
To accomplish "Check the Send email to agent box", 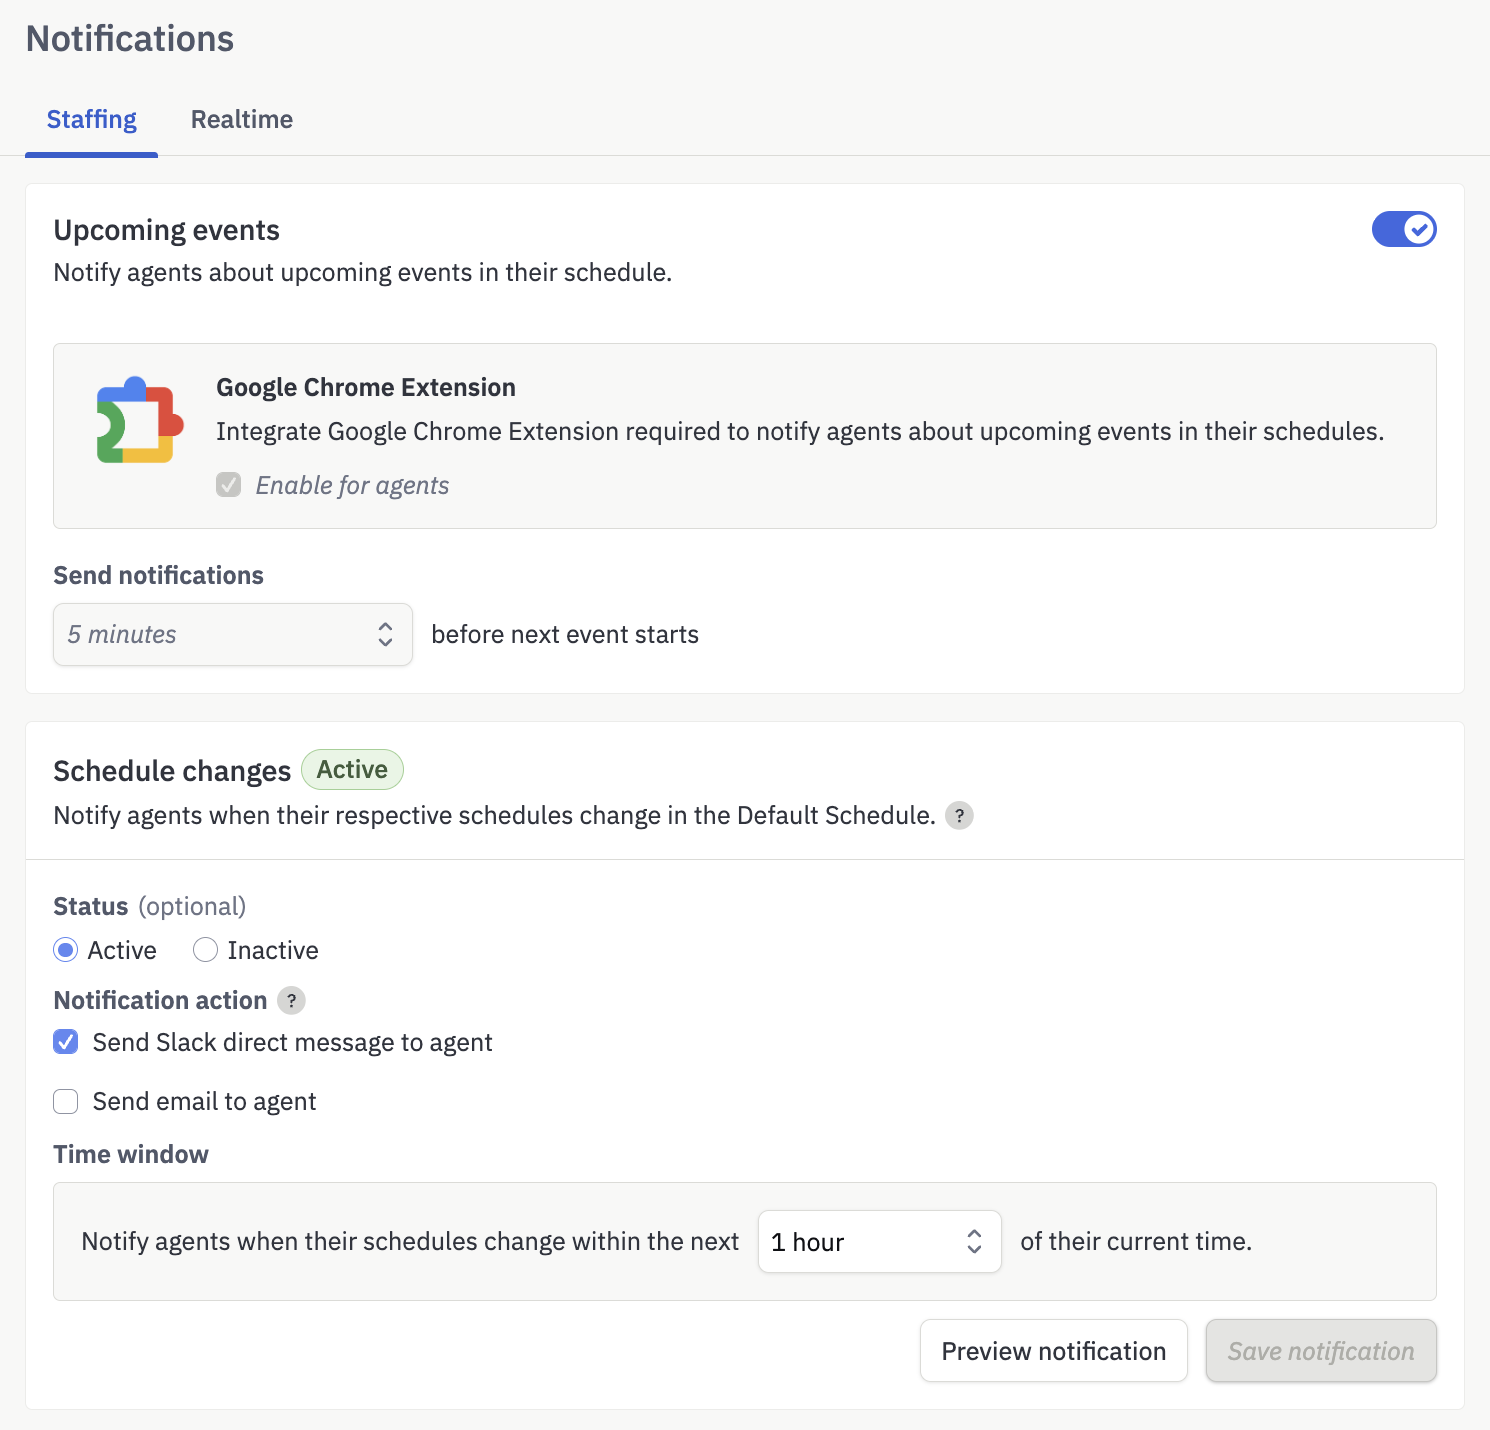I will tap(66, 1101).
